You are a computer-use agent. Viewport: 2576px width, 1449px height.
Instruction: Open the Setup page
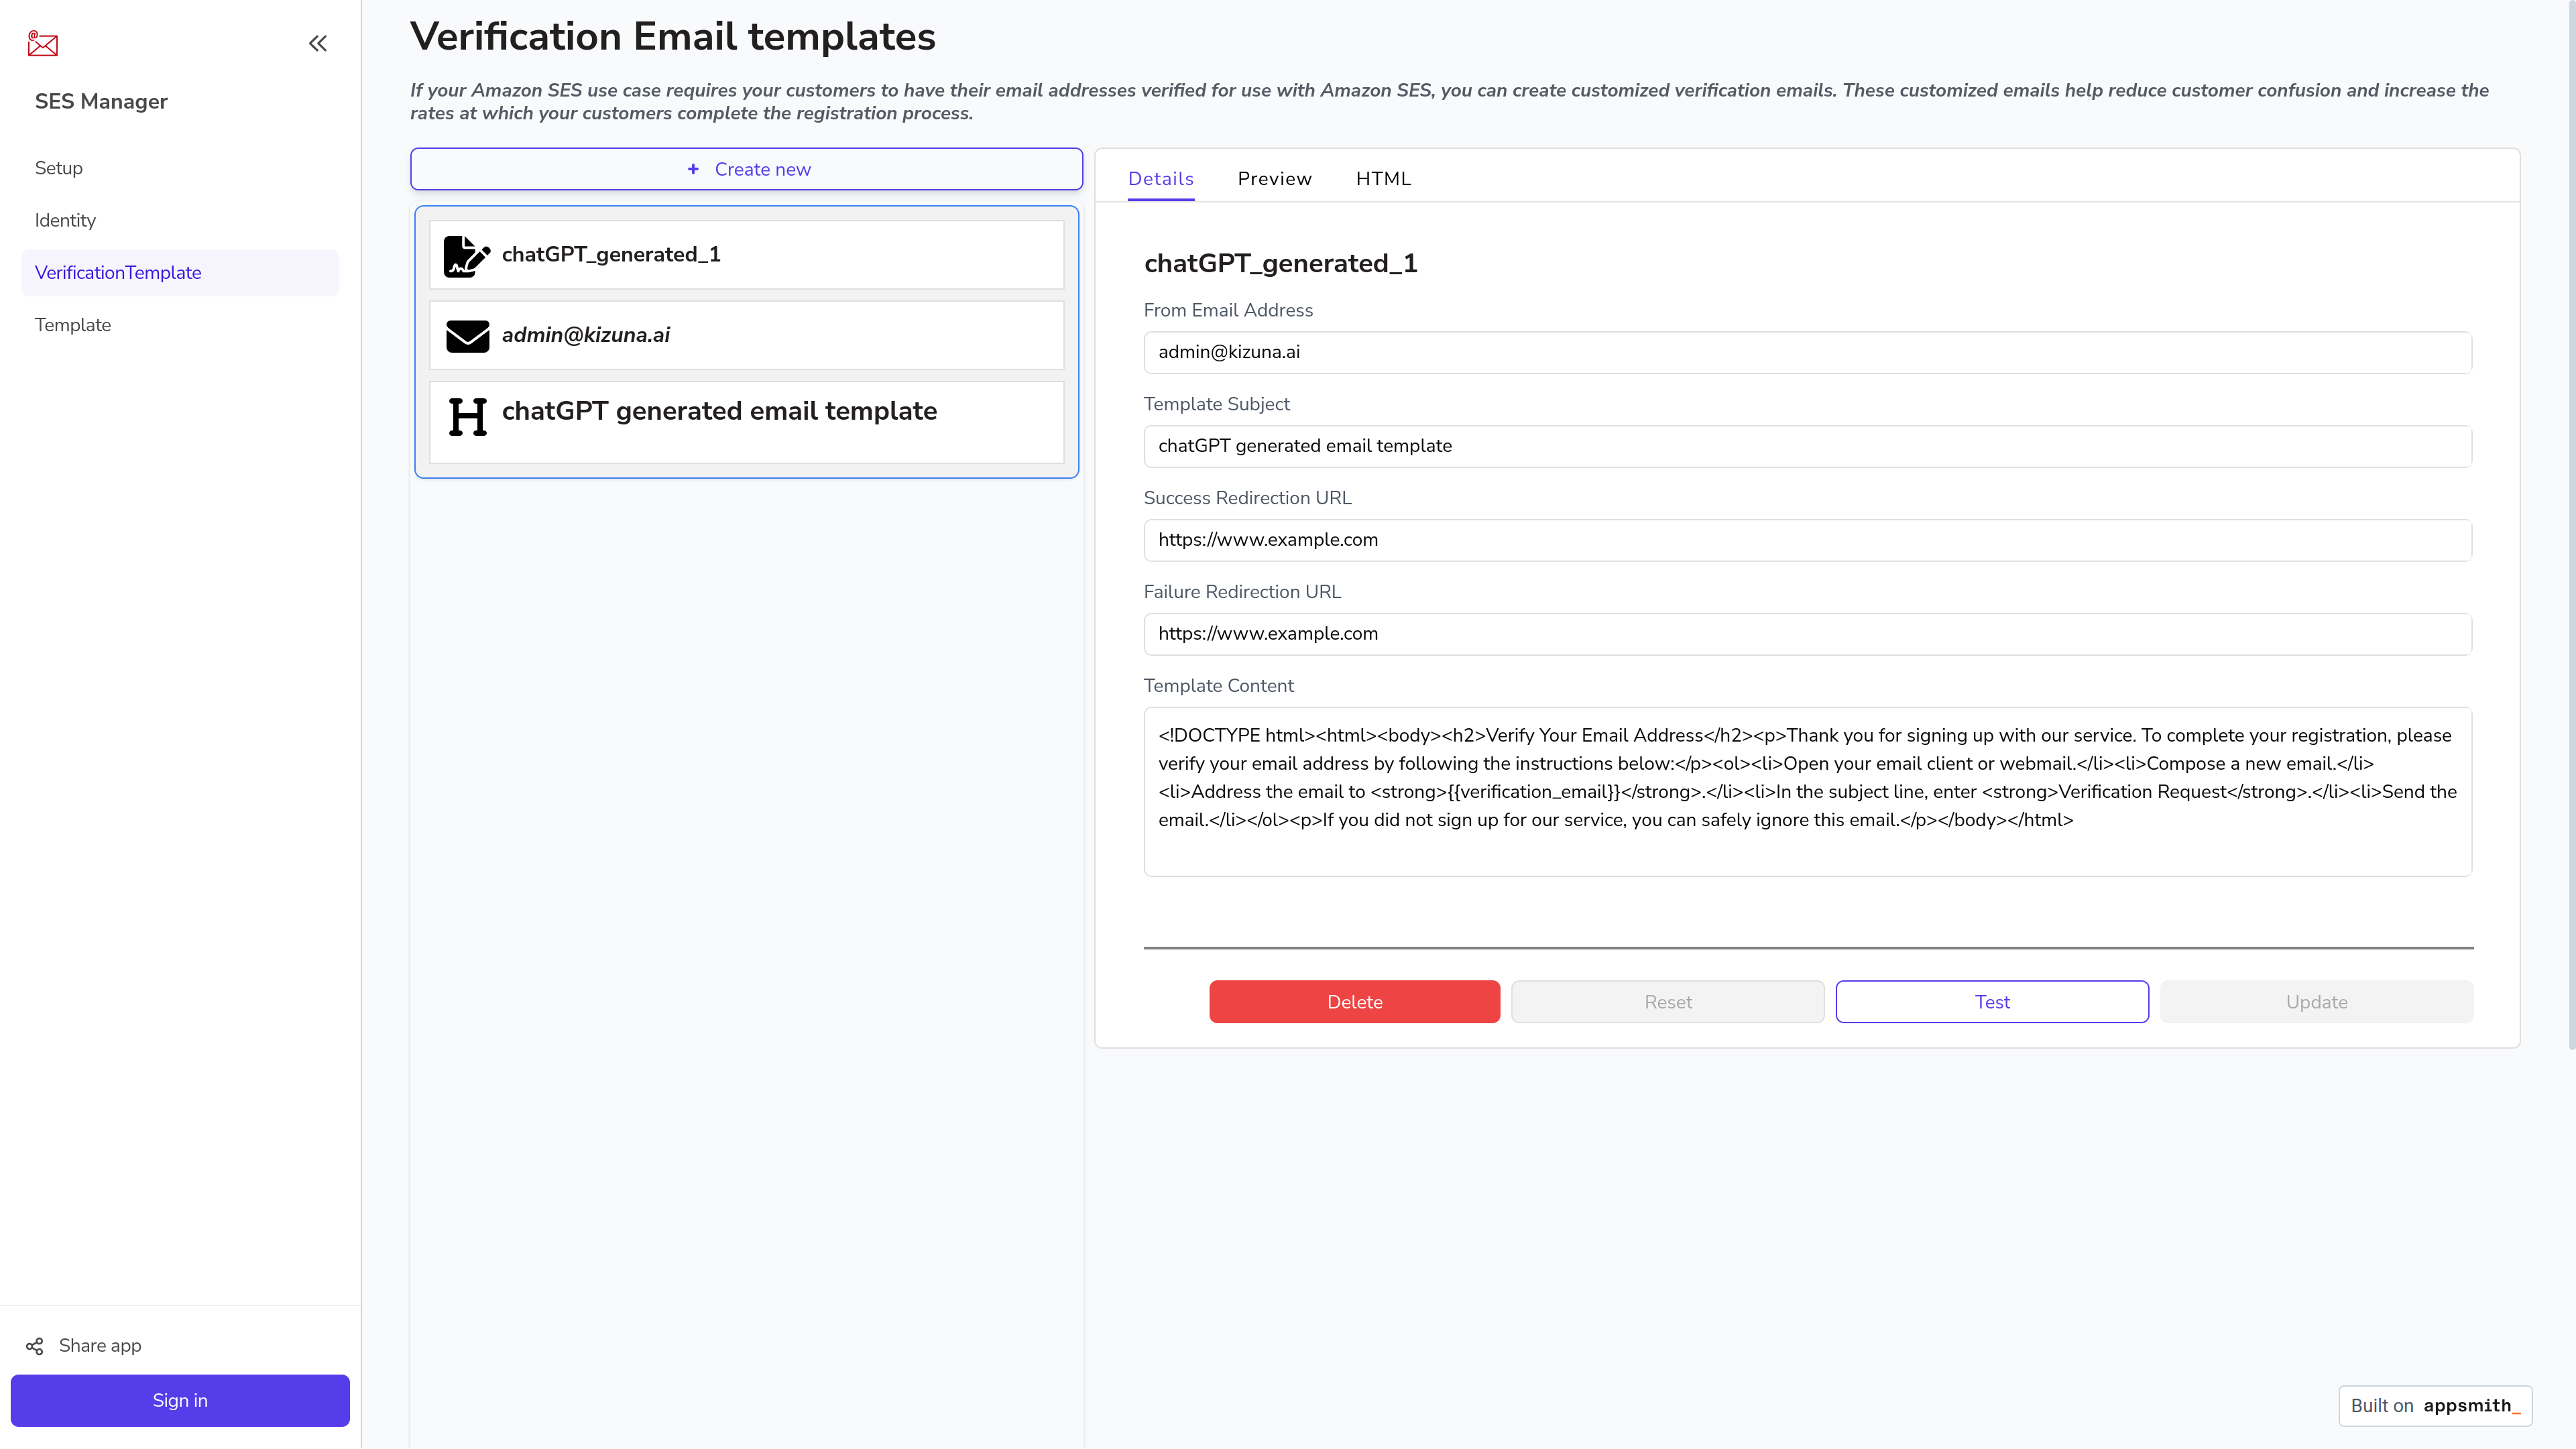59,168
